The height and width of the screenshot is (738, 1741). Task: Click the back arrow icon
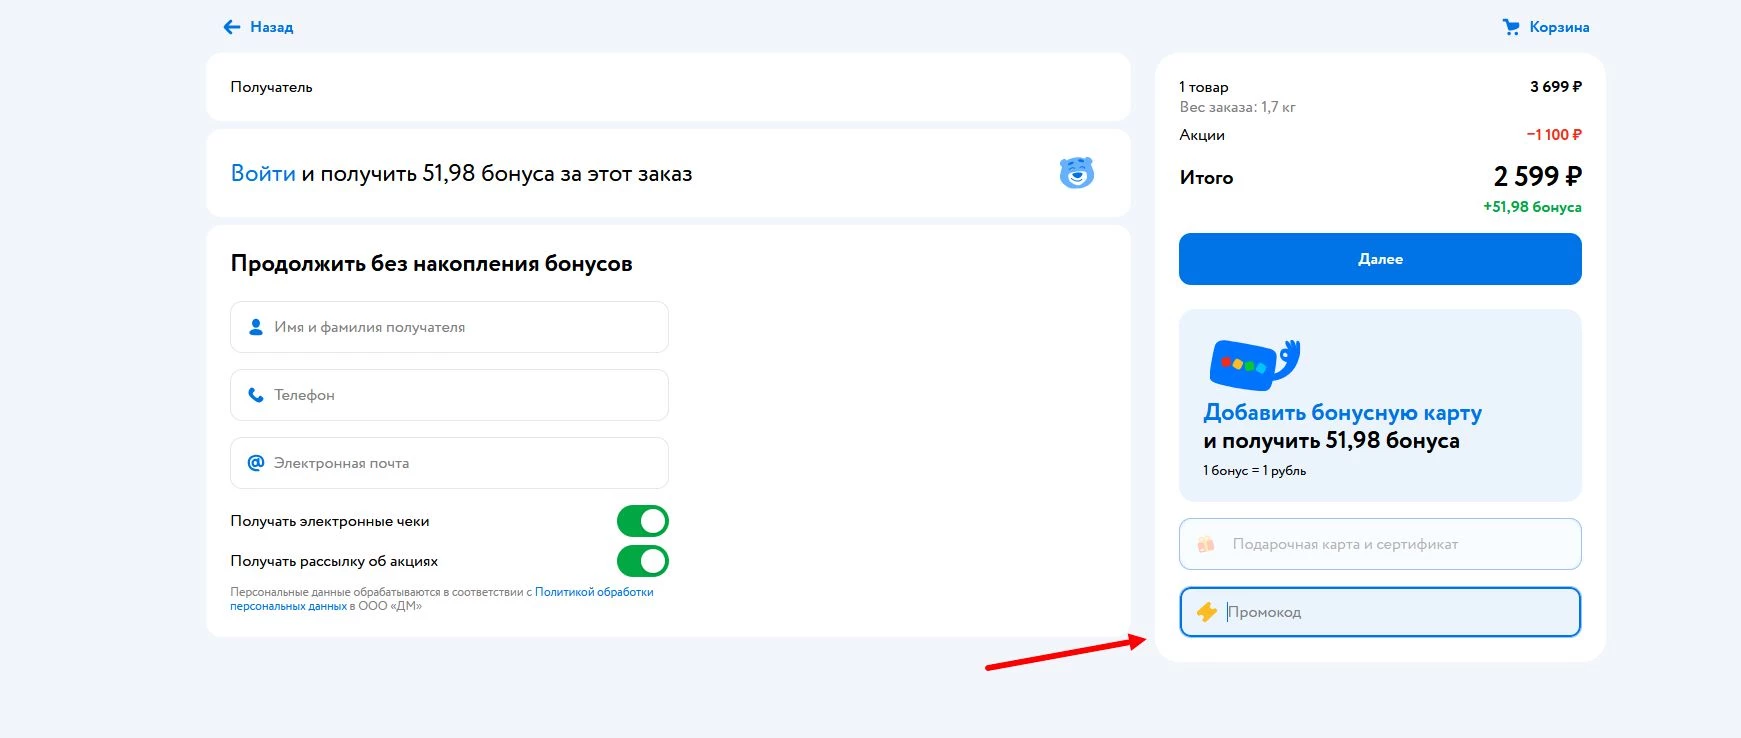click(232, 27)
